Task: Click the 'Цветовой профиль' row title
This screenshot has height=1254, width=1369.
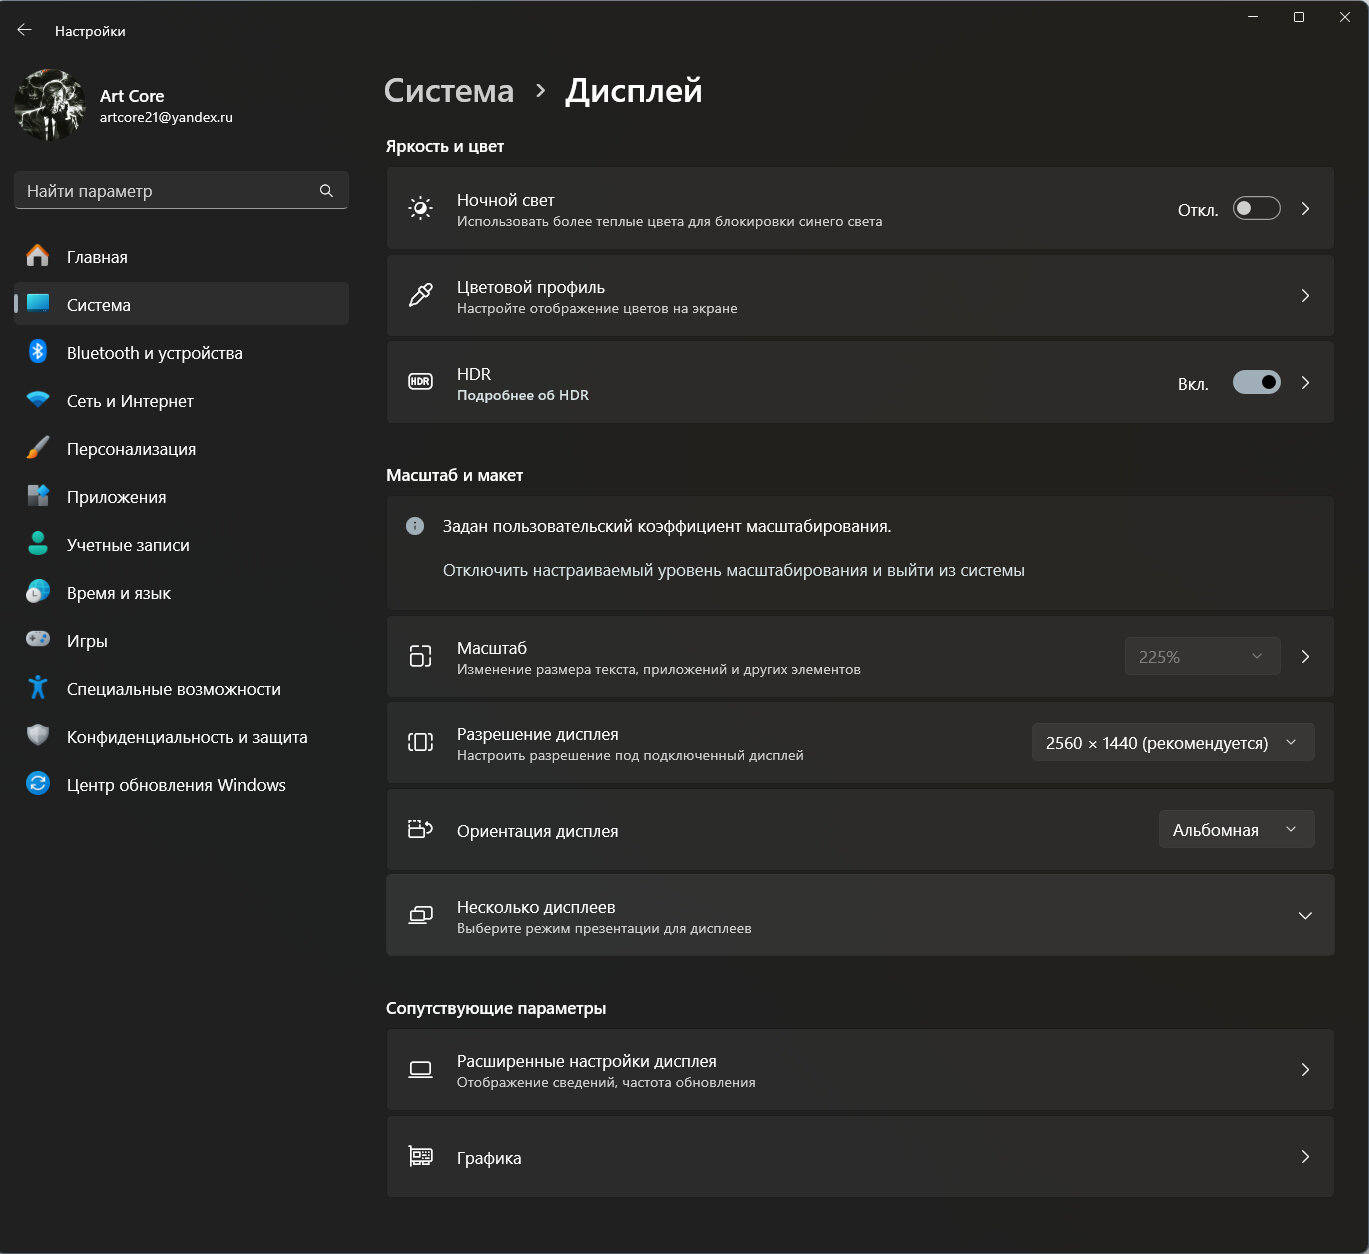Action: (x=531, y=287)
